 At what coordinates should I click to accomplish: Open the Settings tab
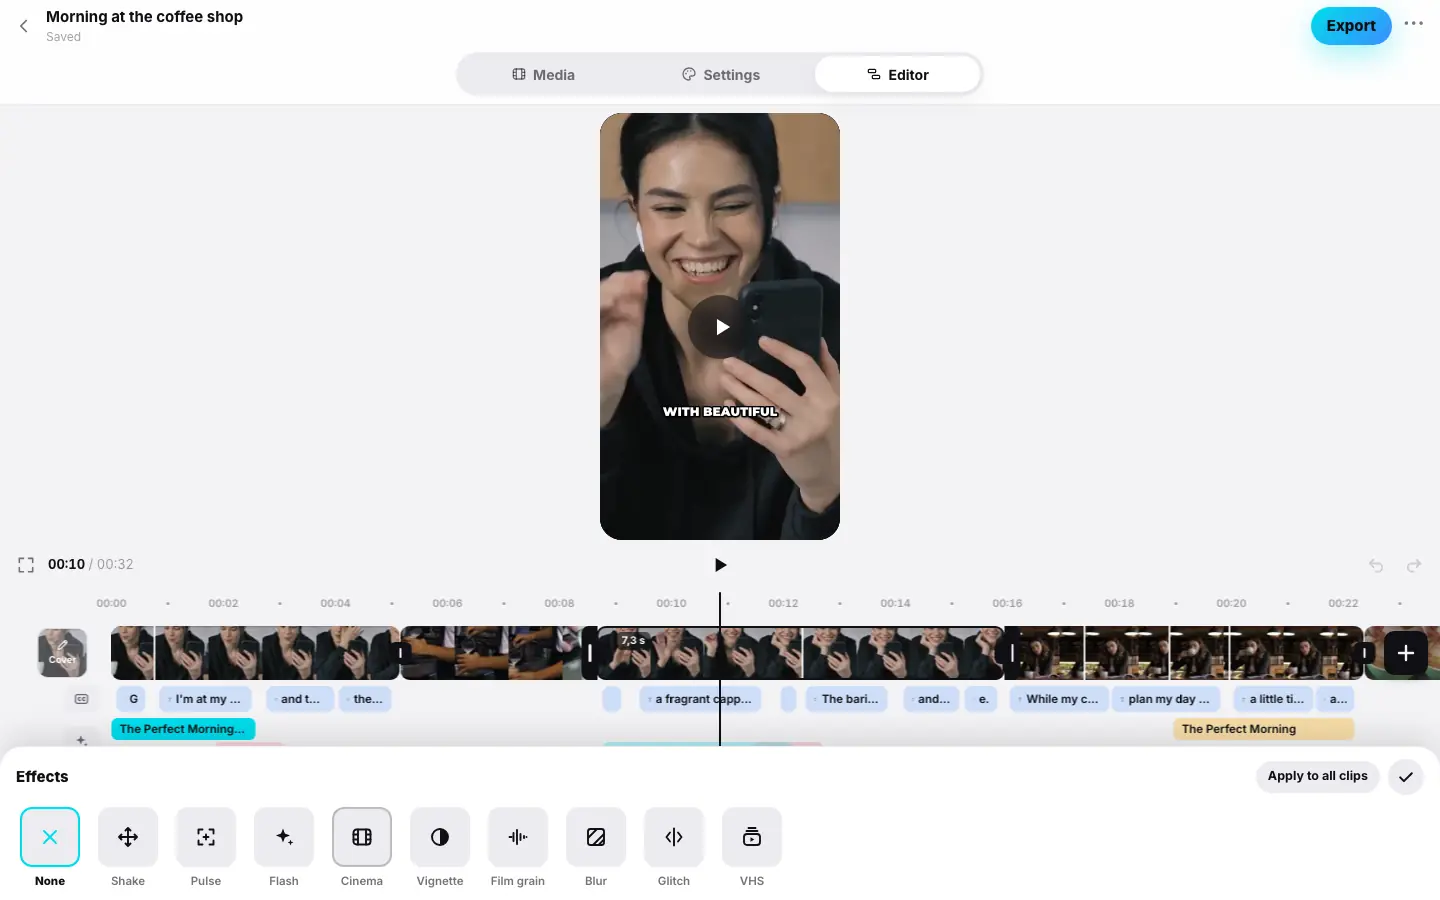coord(721,75)
